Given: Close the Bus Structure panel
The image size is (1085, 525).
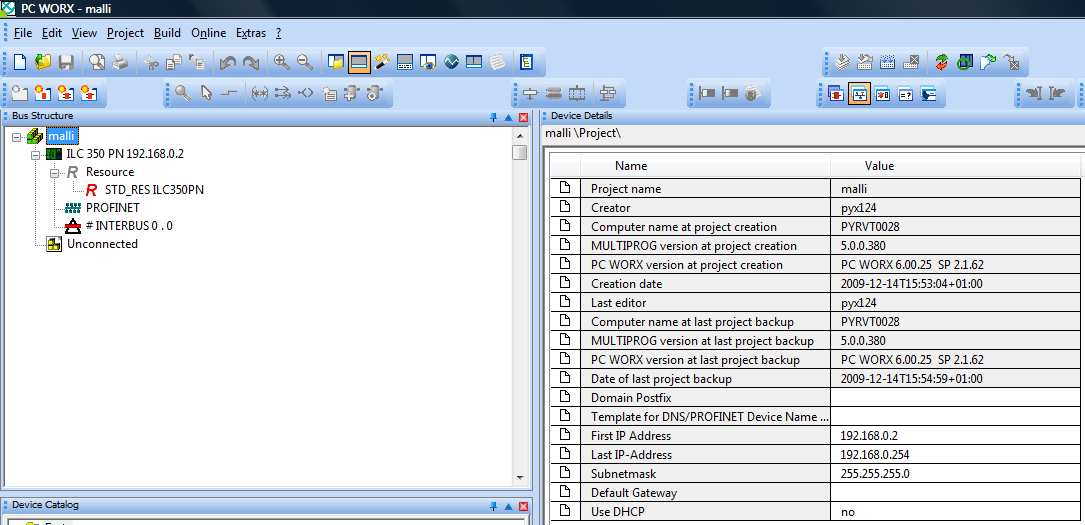Looking at the screenshot, I should point(523,117).
